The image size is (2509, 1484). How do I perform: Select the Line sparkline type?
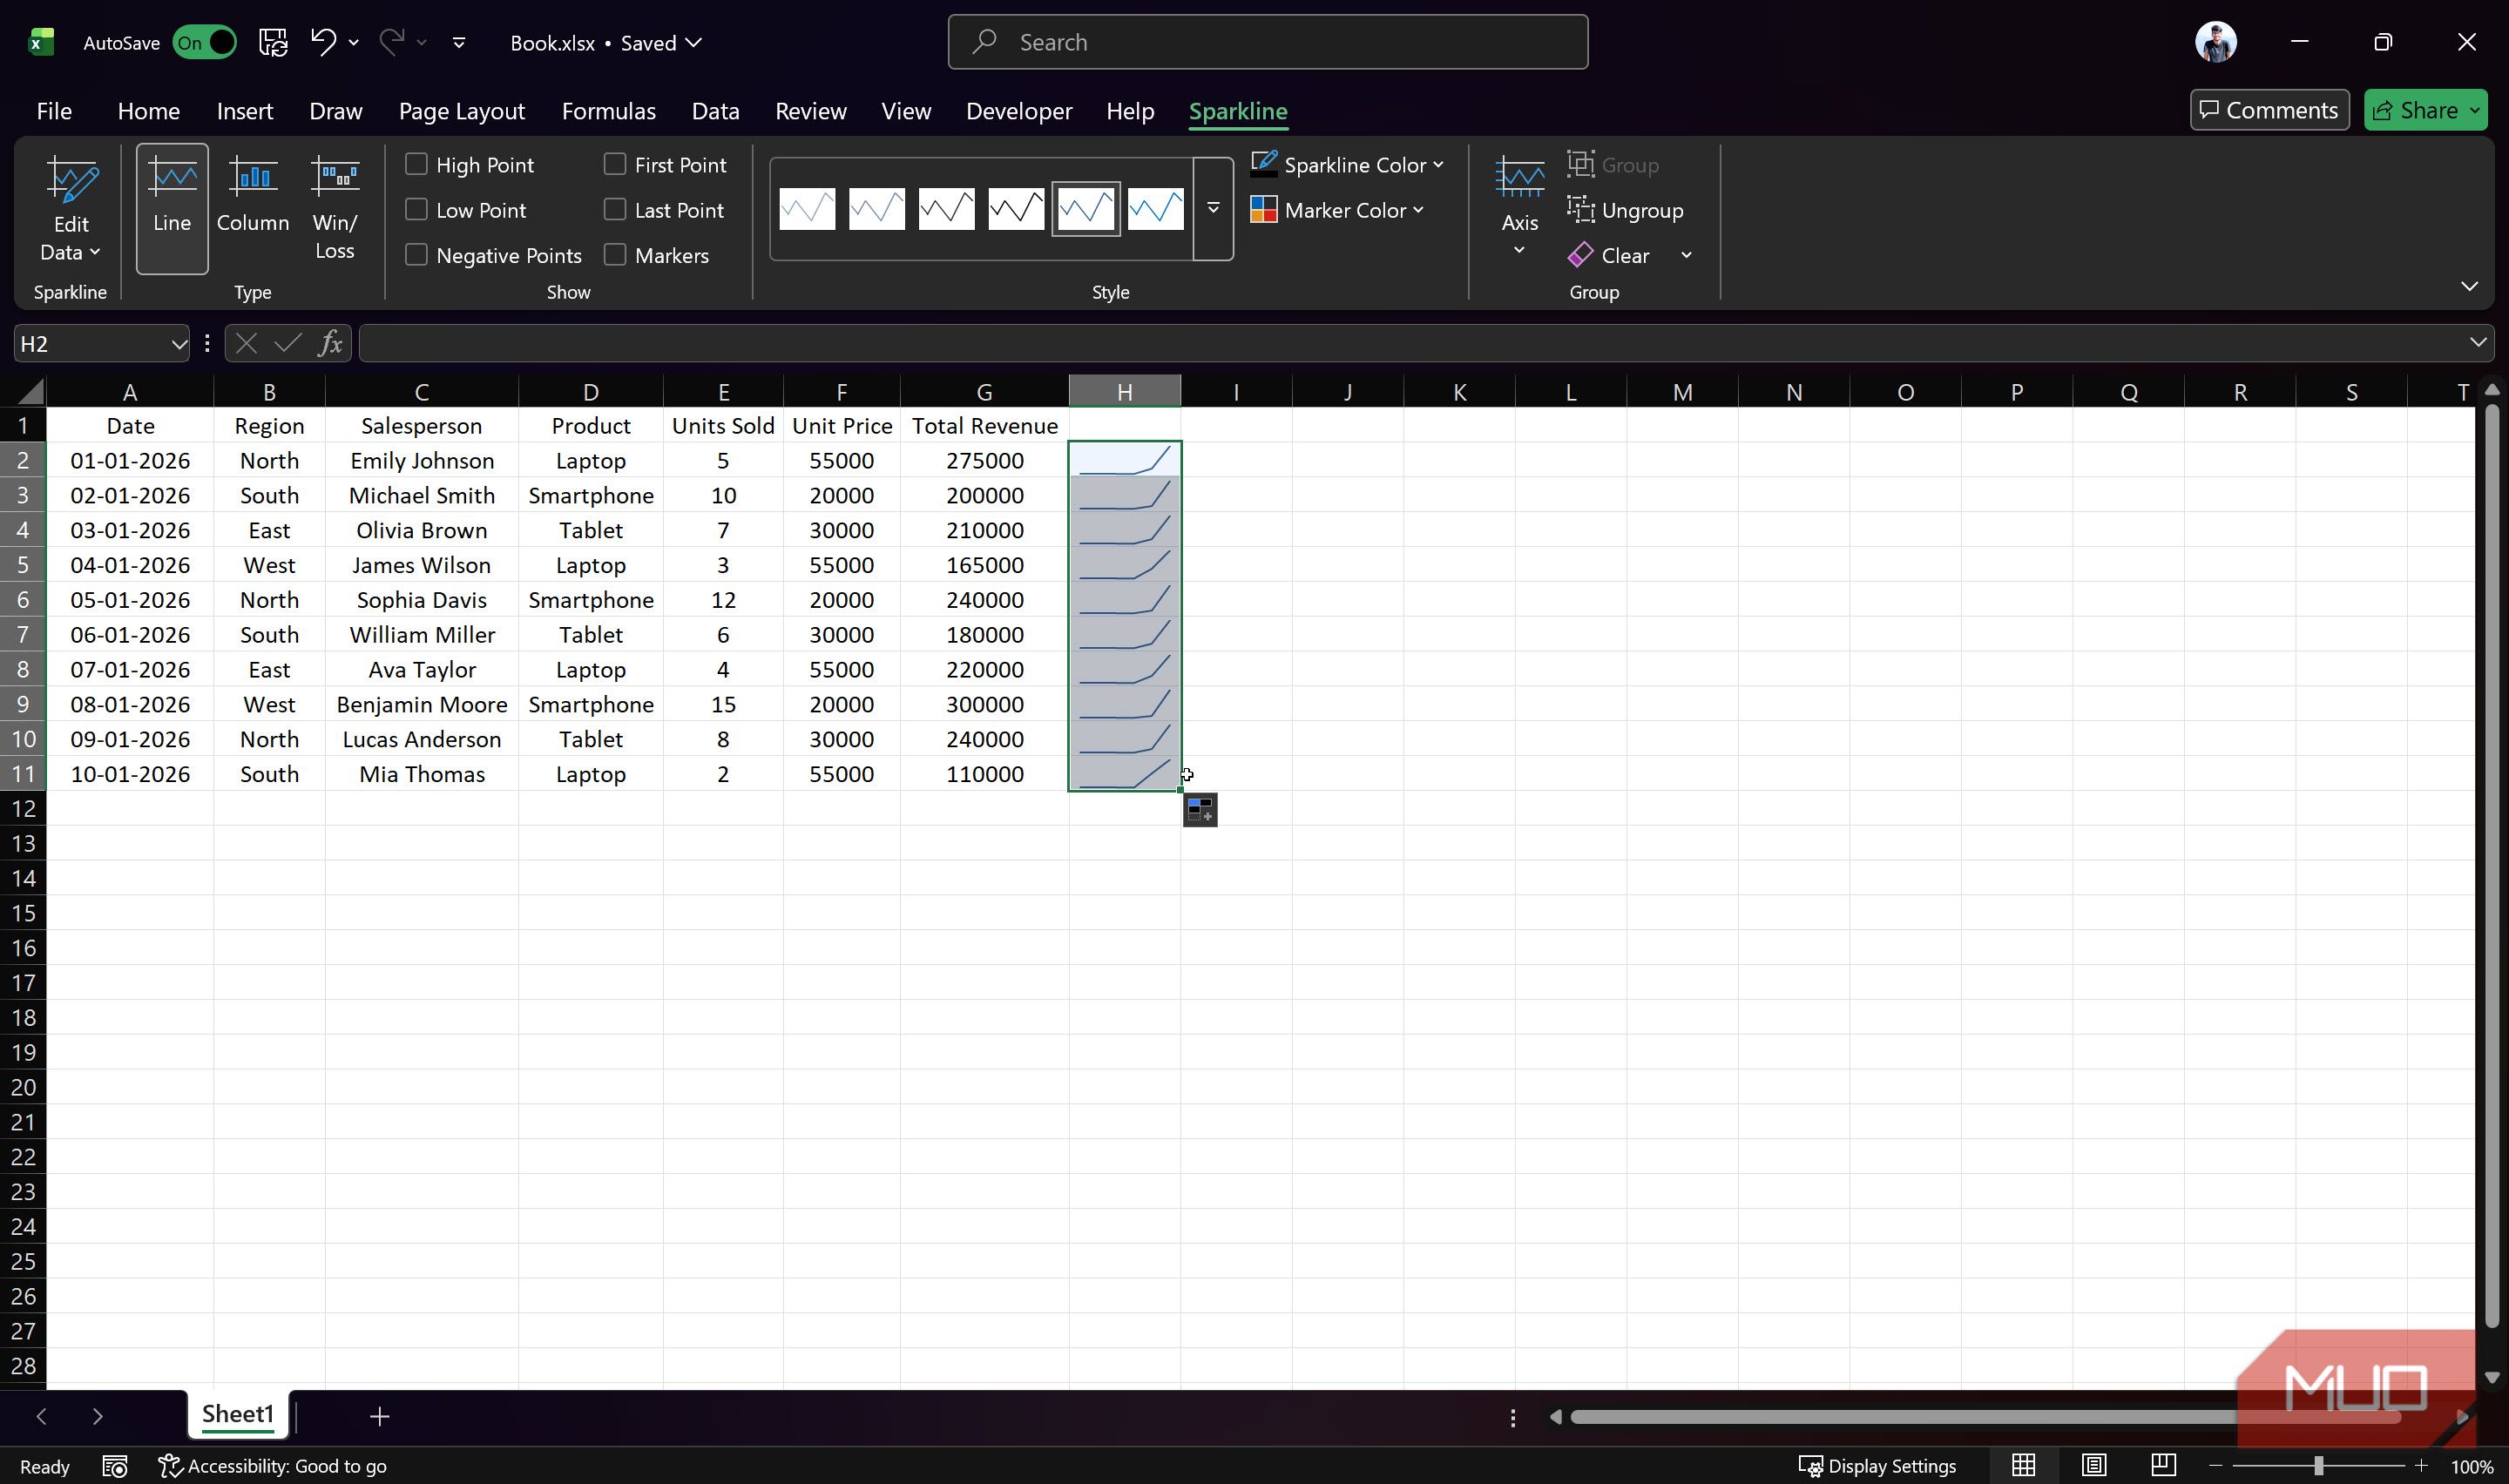(x=172, y=208)
